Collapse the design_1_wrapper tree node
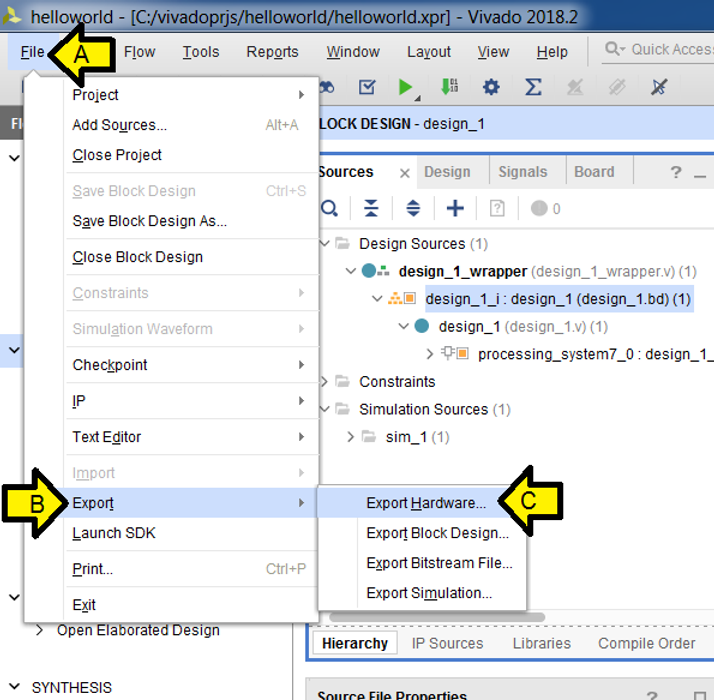Screen dimensions: 714x700 click(x=350, y=271)
